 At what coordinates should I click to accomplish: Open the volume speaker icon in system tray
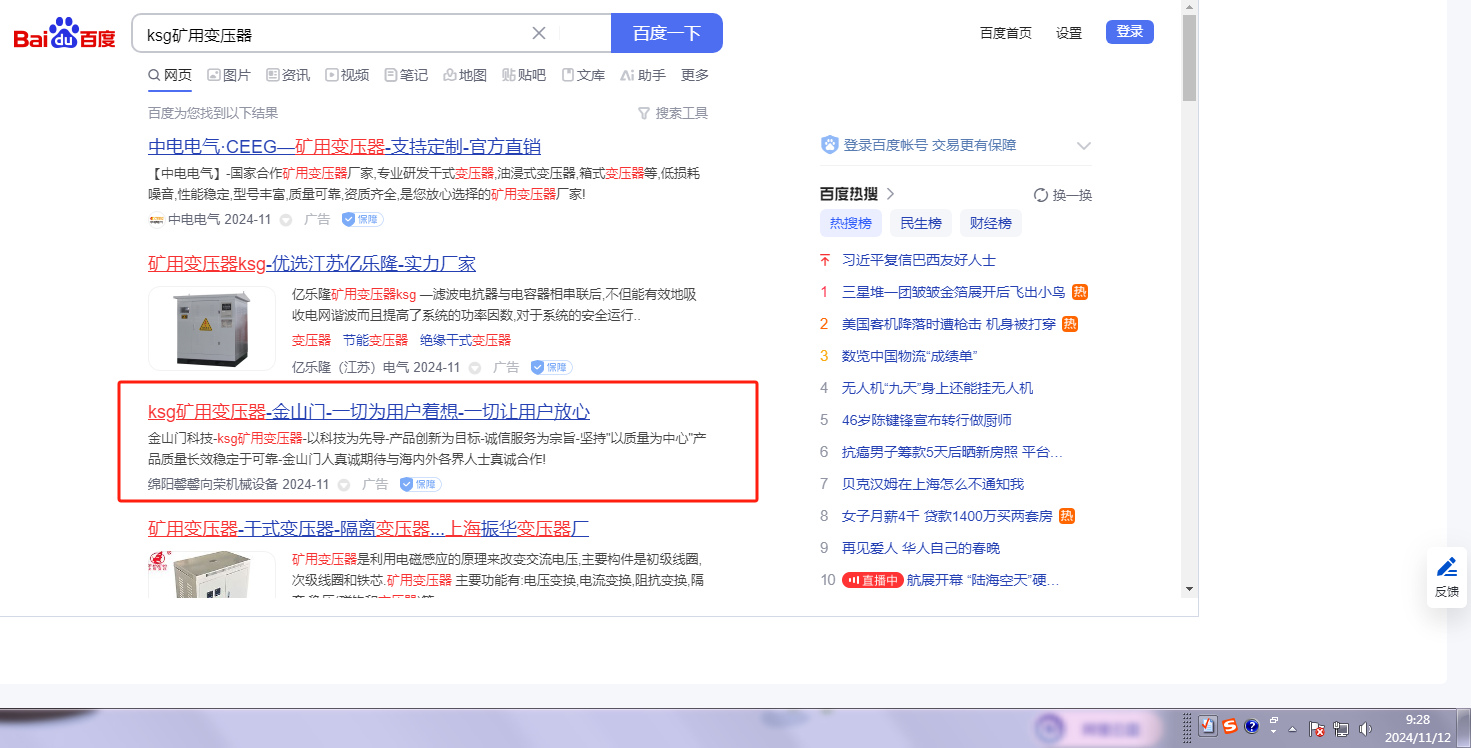click(x=1366, y=728)
